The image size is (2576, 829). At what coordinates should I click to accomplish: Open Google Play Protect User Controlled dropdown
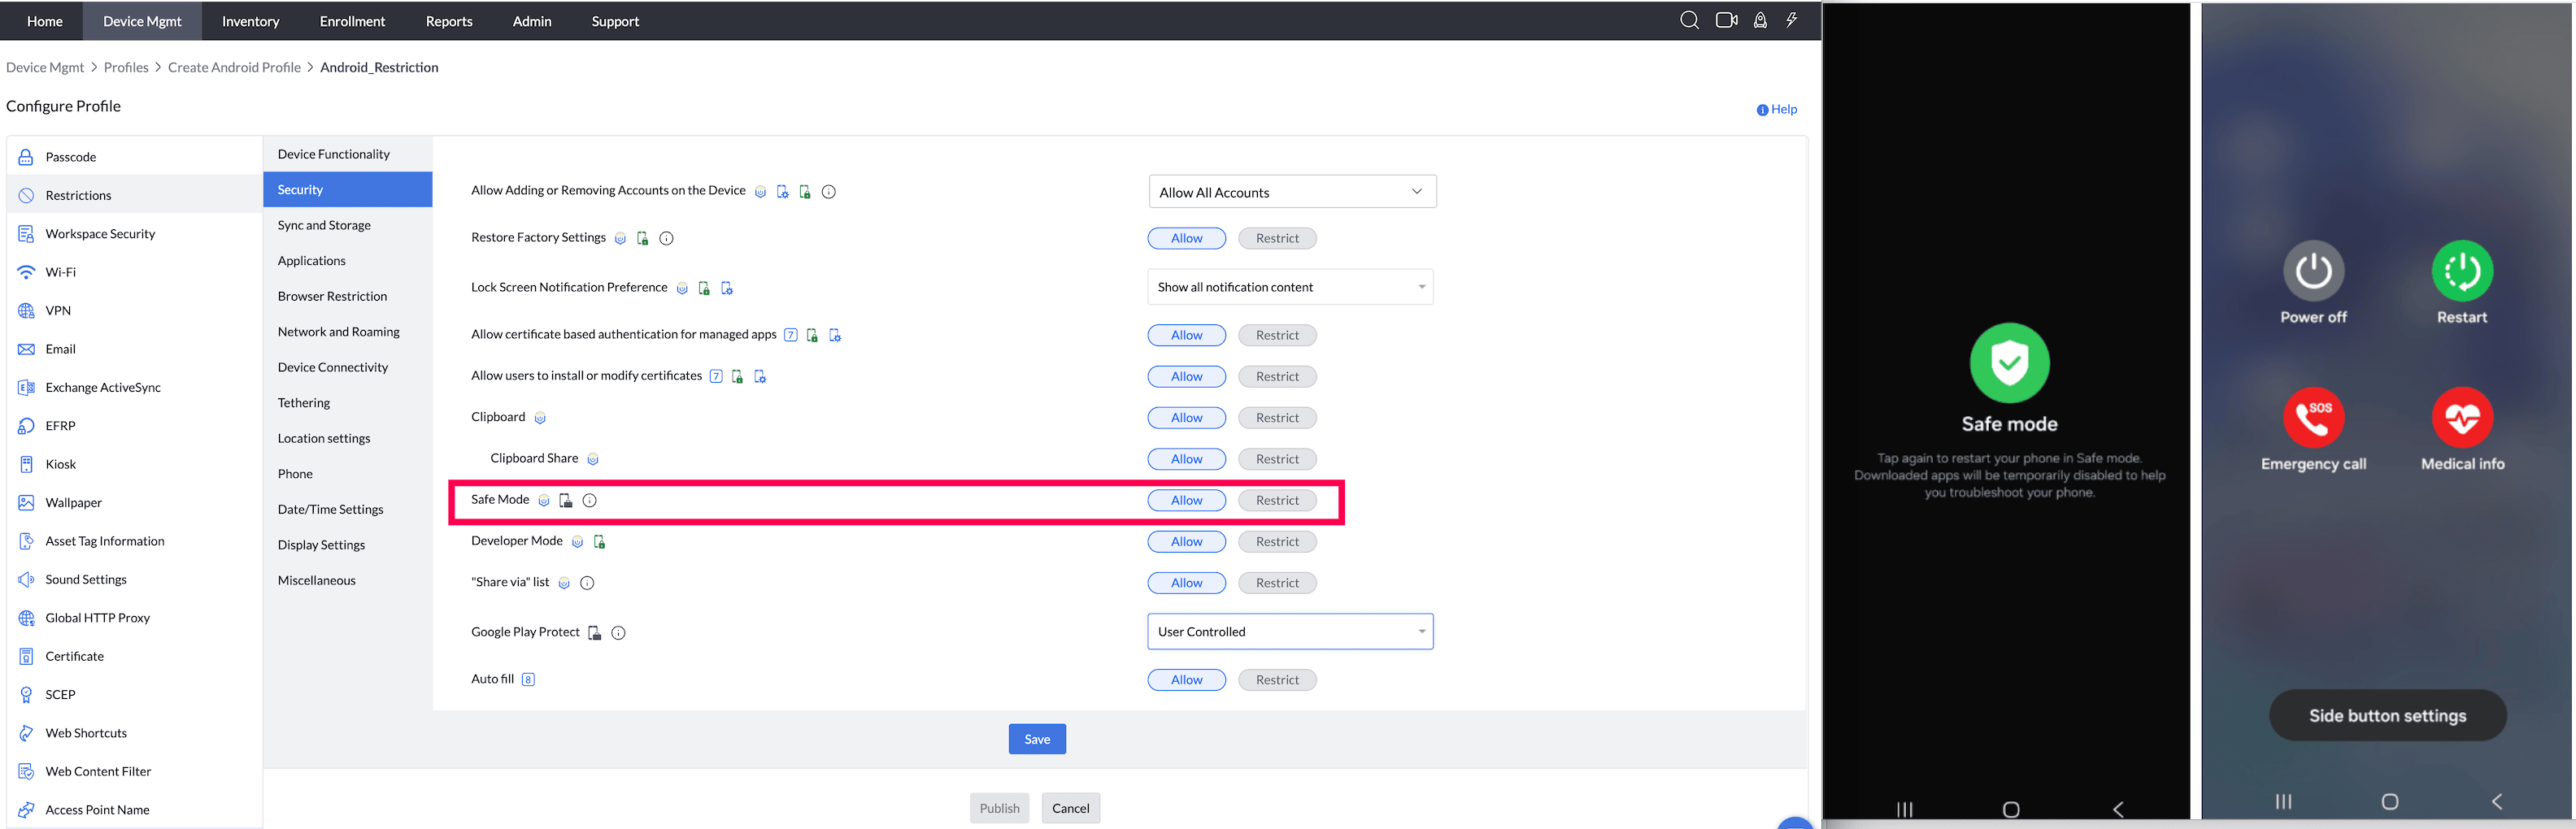coord(1290,632)
